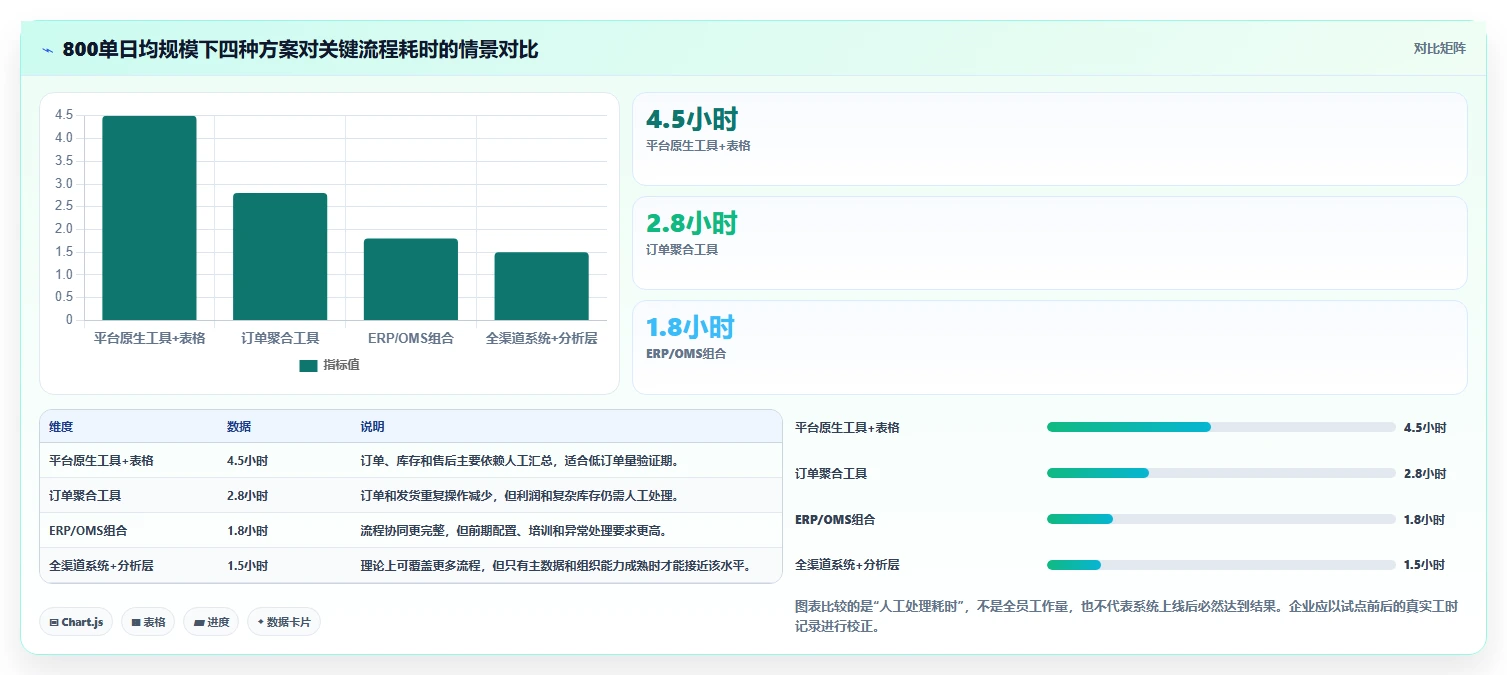Click the 平台原生工具+表格 chart bar
The width and height of the screenshot is (1507, 675).
149,218
